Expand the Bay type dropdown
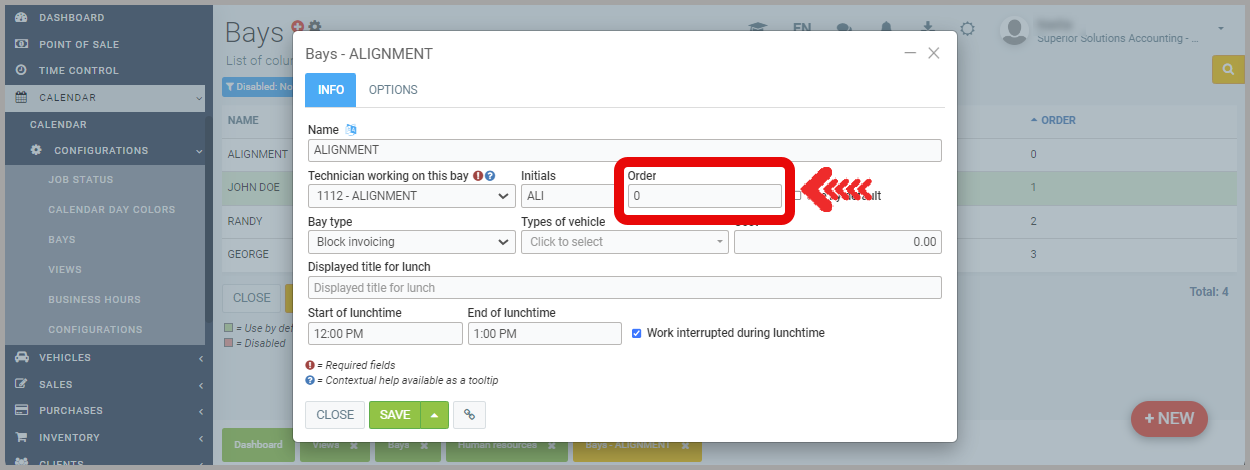The image size is (1250, 470). click(412, 241)
